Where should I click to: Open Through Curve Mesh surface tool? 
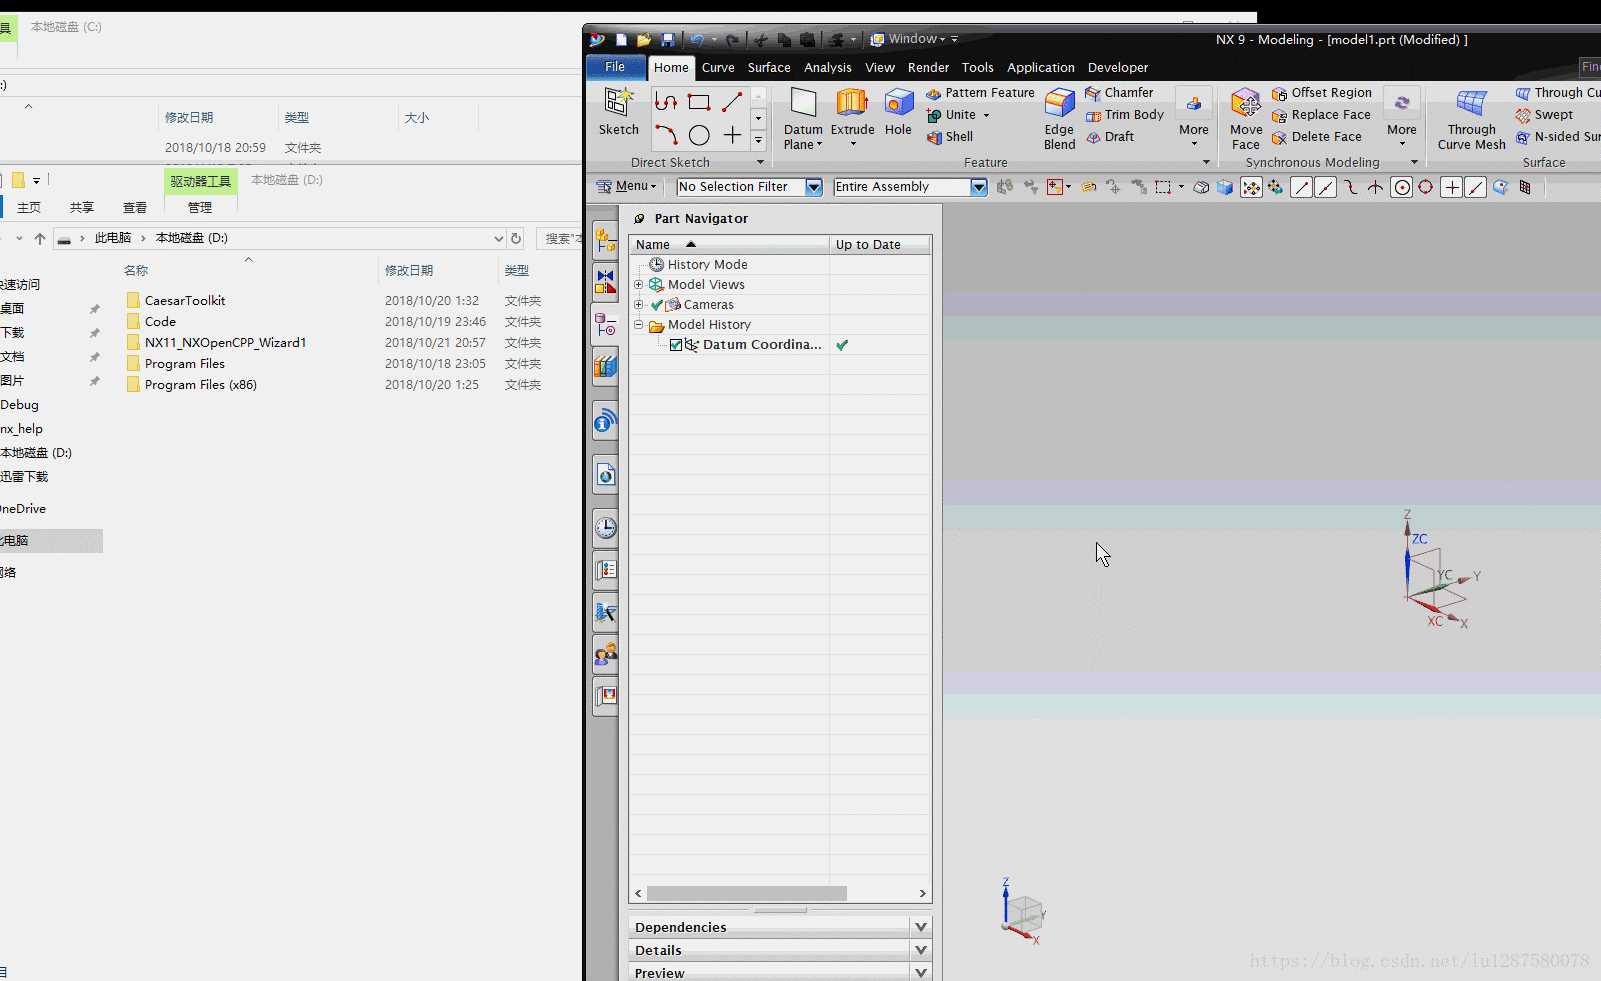(x=1471, y=118)
